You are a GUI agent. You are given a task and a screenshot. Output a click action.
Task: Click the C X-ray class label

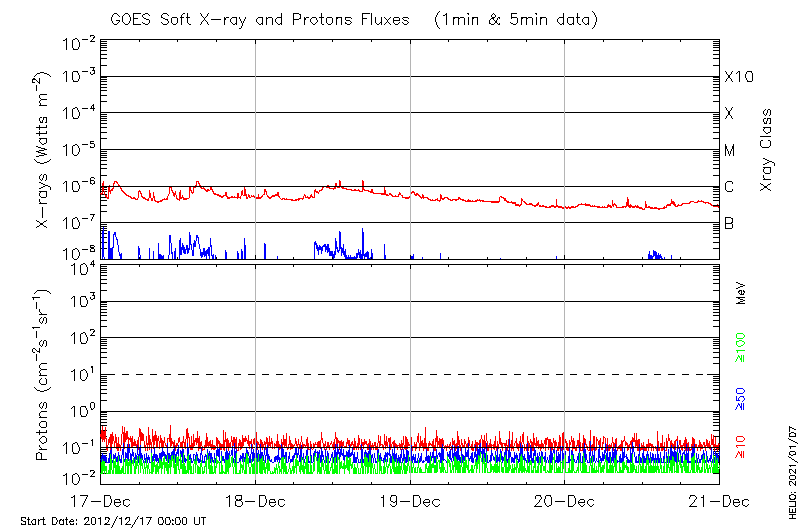[730, 187]
